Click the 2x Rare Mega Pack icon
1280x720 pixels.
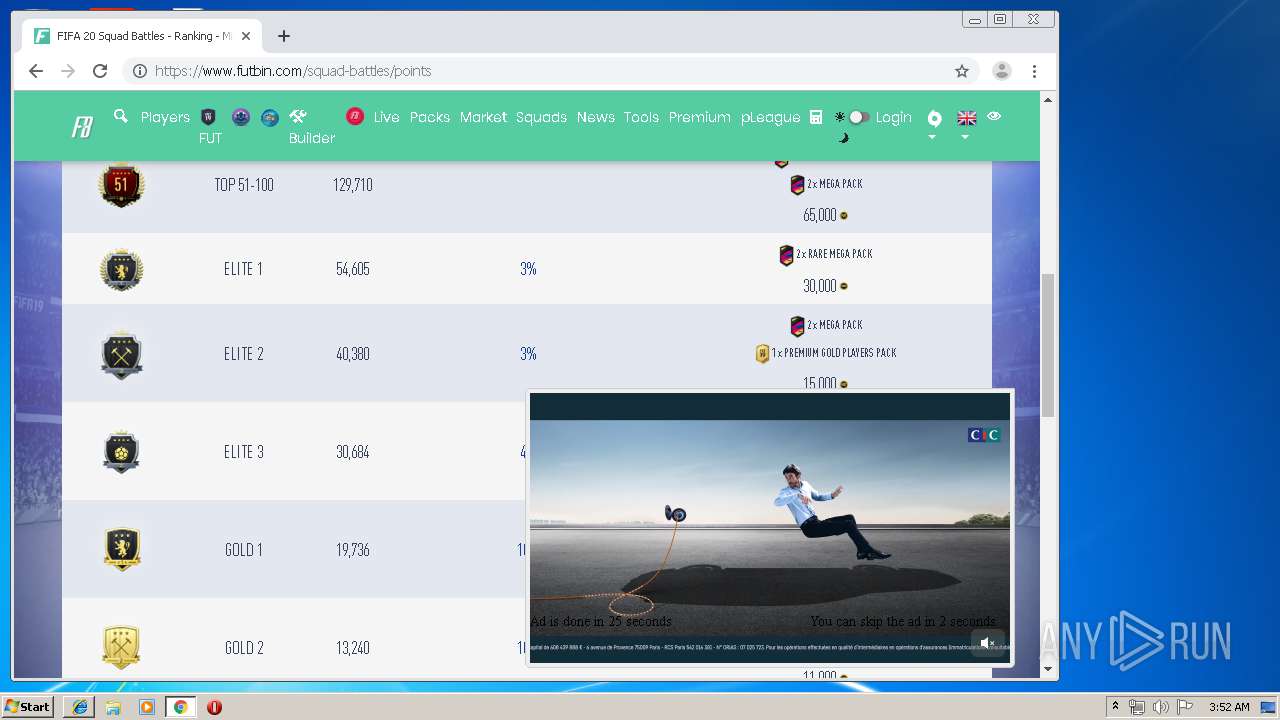click(x=786, y=255)
